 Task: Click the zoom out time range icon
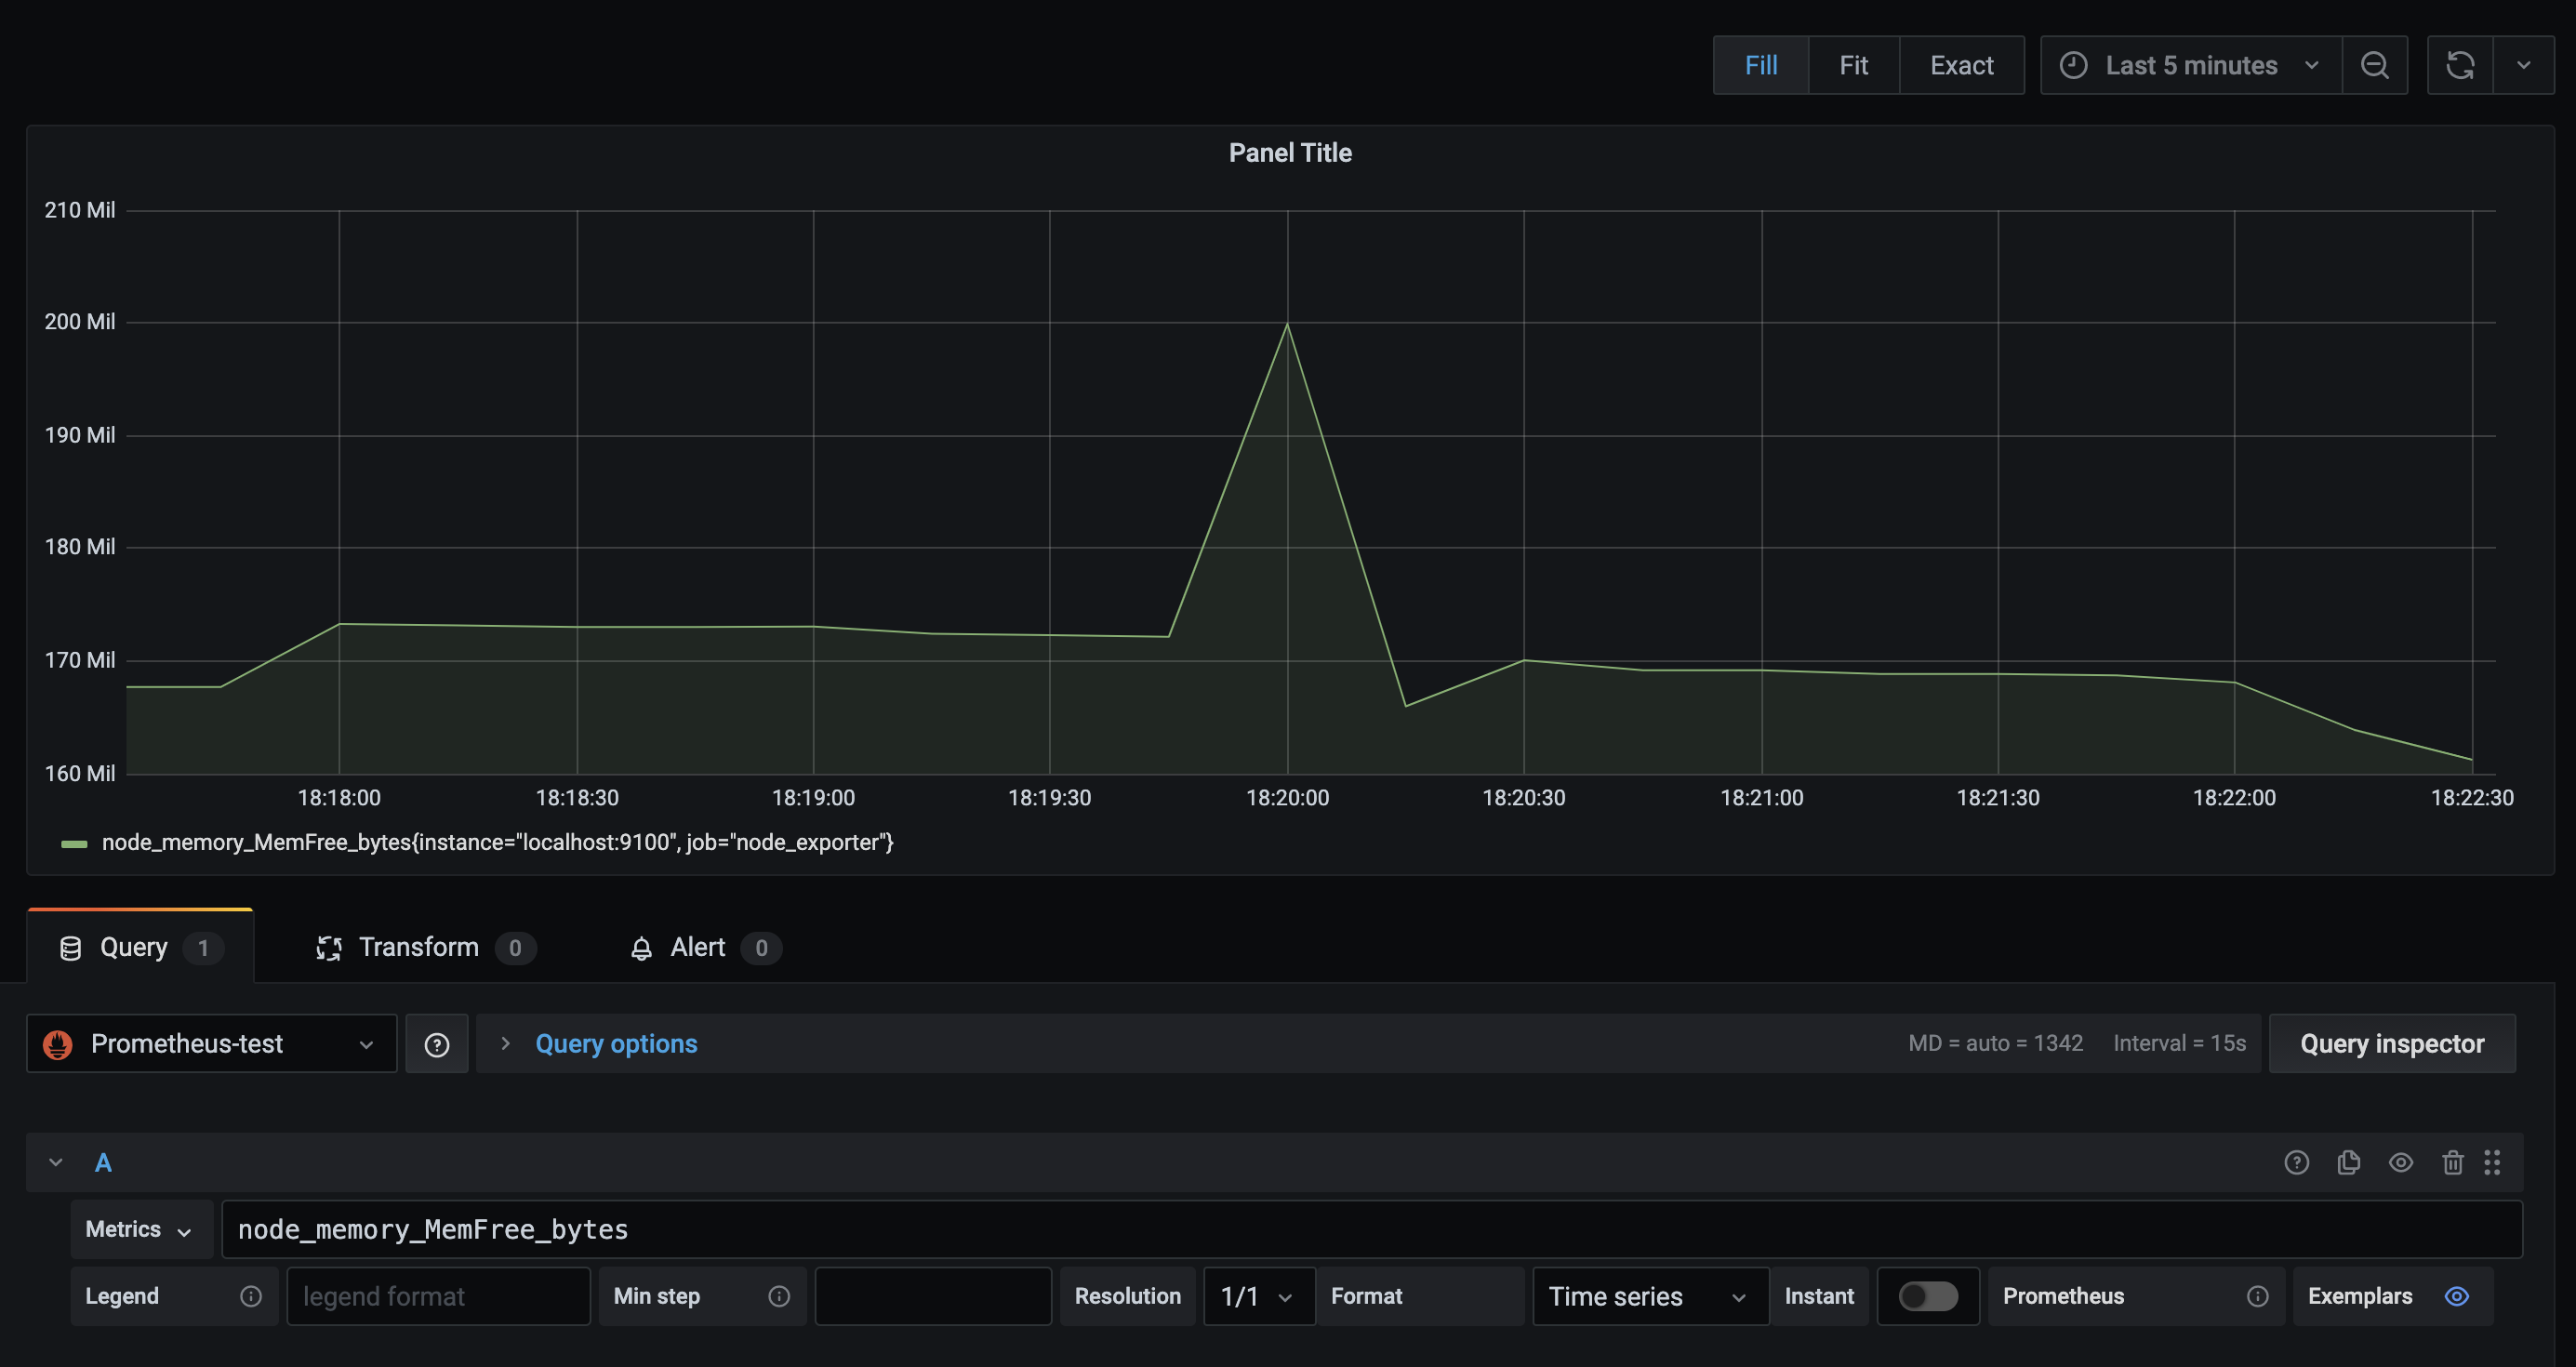tap(2374, 65)
